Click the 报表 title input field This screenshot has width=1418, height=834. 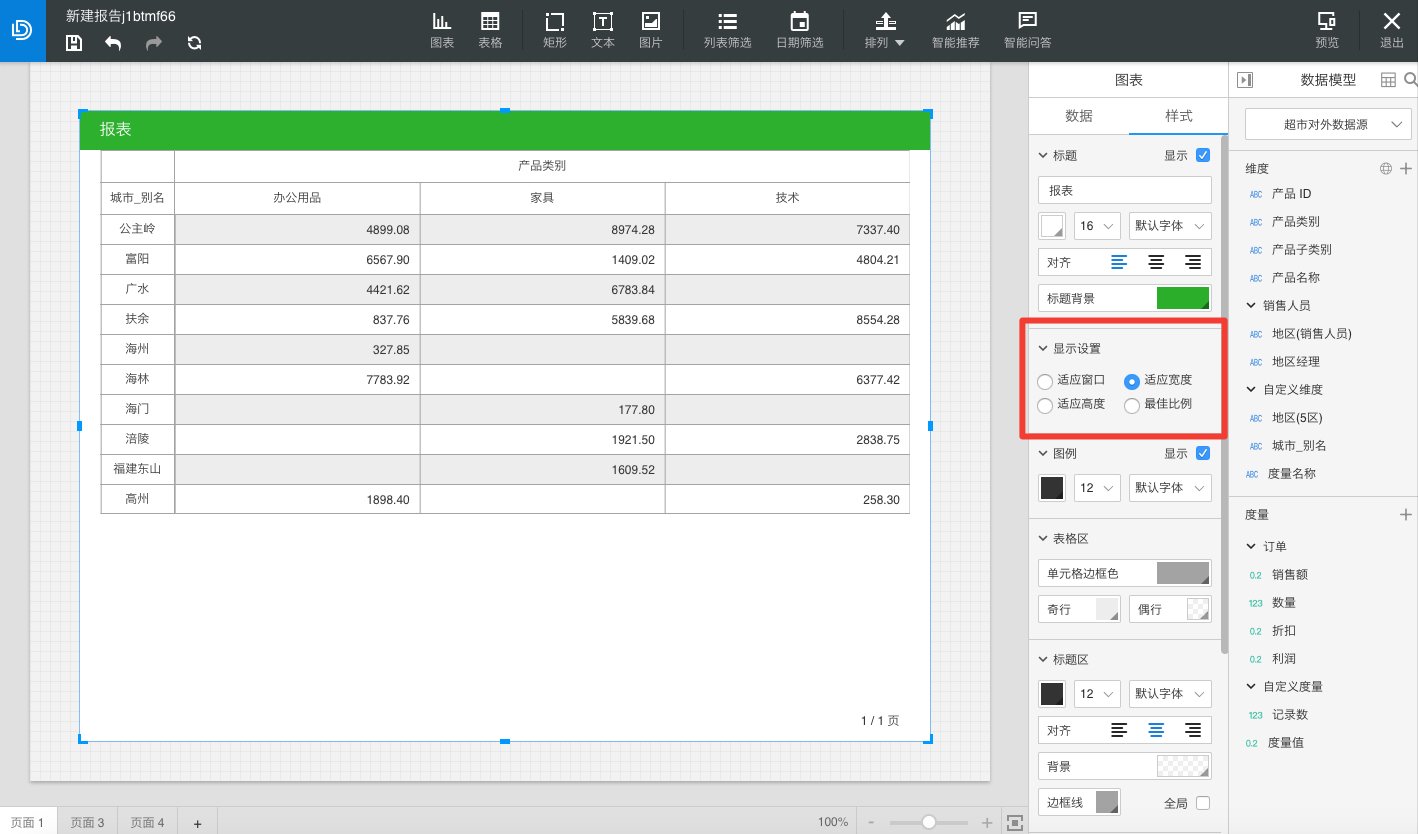tap(1125, 190)
